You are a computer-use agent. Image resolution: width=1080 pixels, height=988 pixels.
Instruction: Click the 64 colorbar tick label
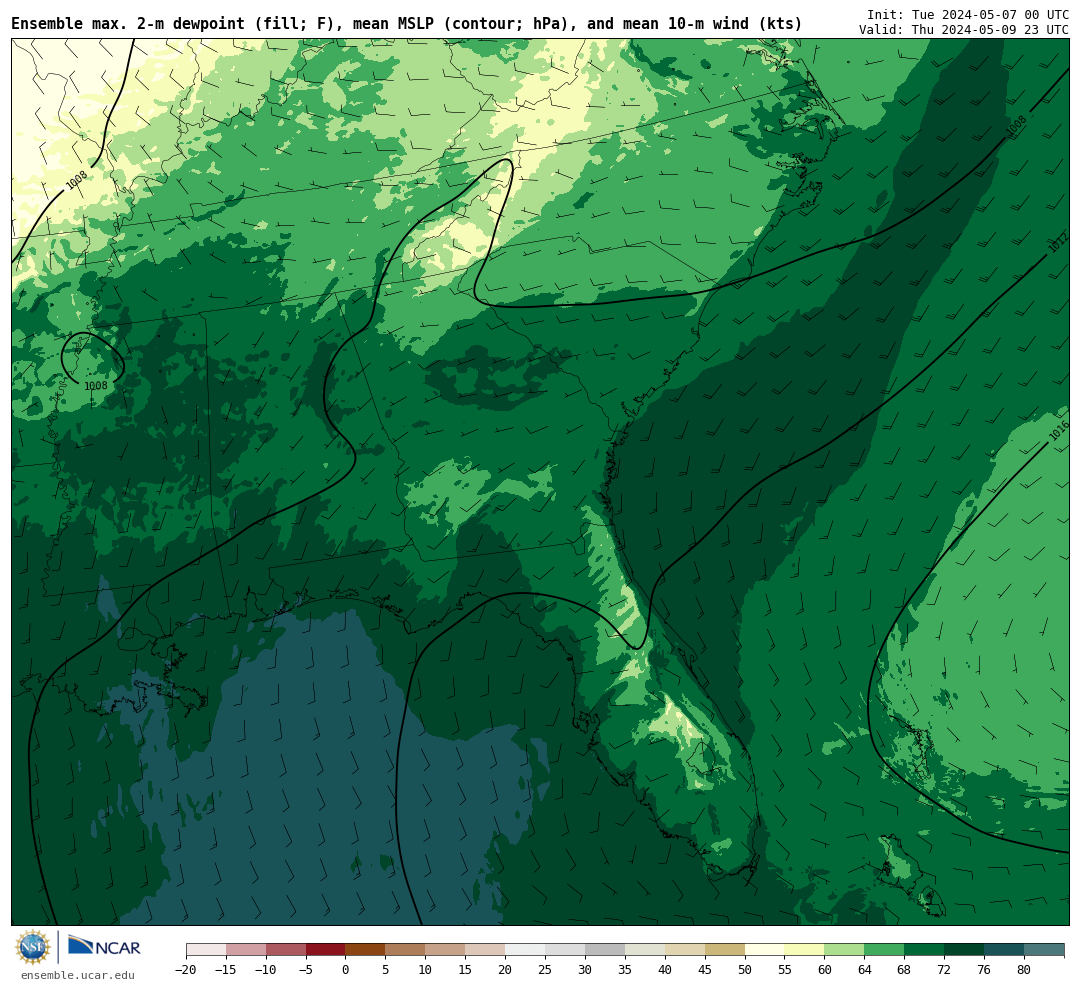pos(864,969)
